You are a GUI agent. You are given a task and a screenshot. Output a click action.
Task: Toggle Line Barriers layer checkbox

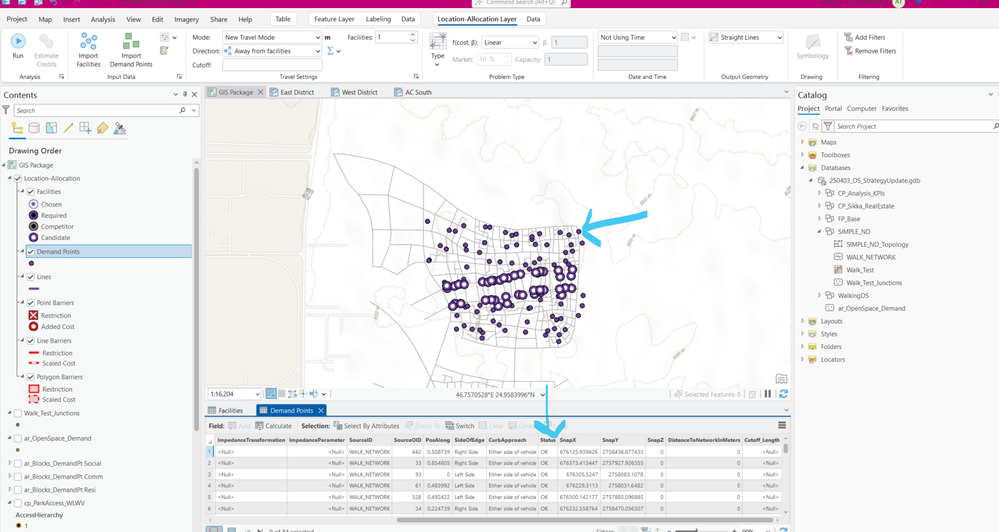tap(31, 341)
